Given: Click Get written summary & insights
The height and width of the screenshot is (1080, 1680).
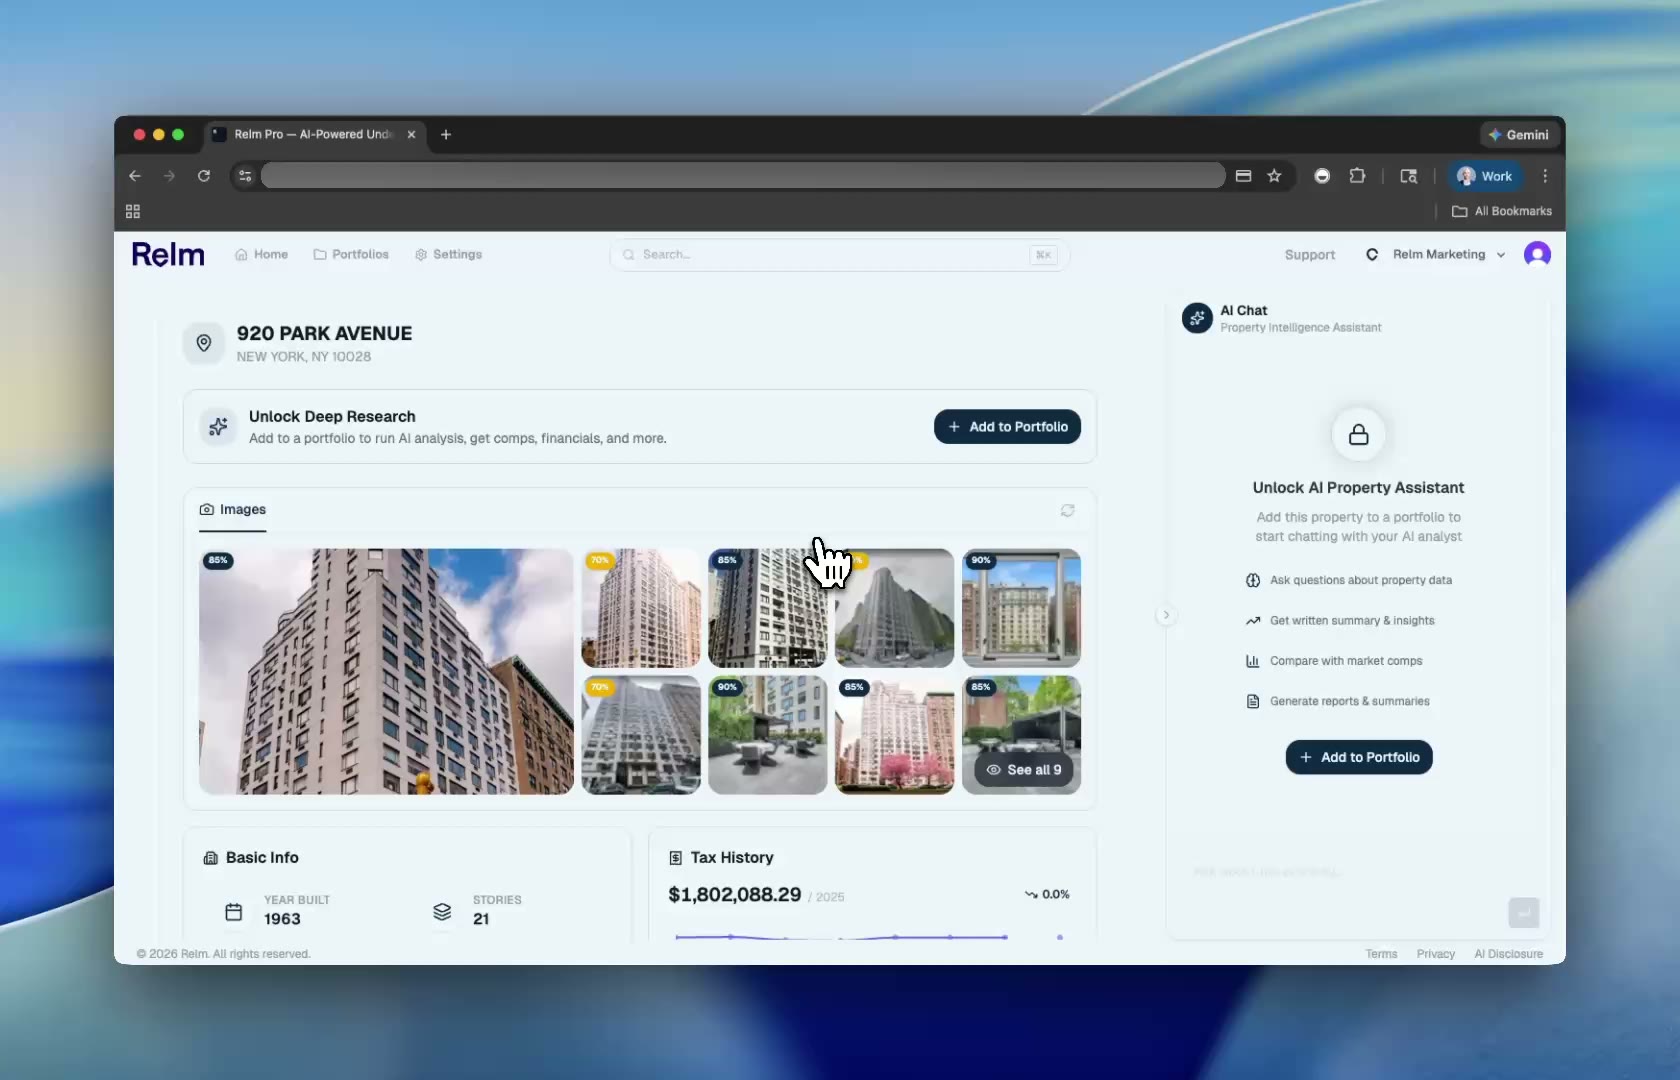Looking at the screenshot, I should pos(1340,621).
